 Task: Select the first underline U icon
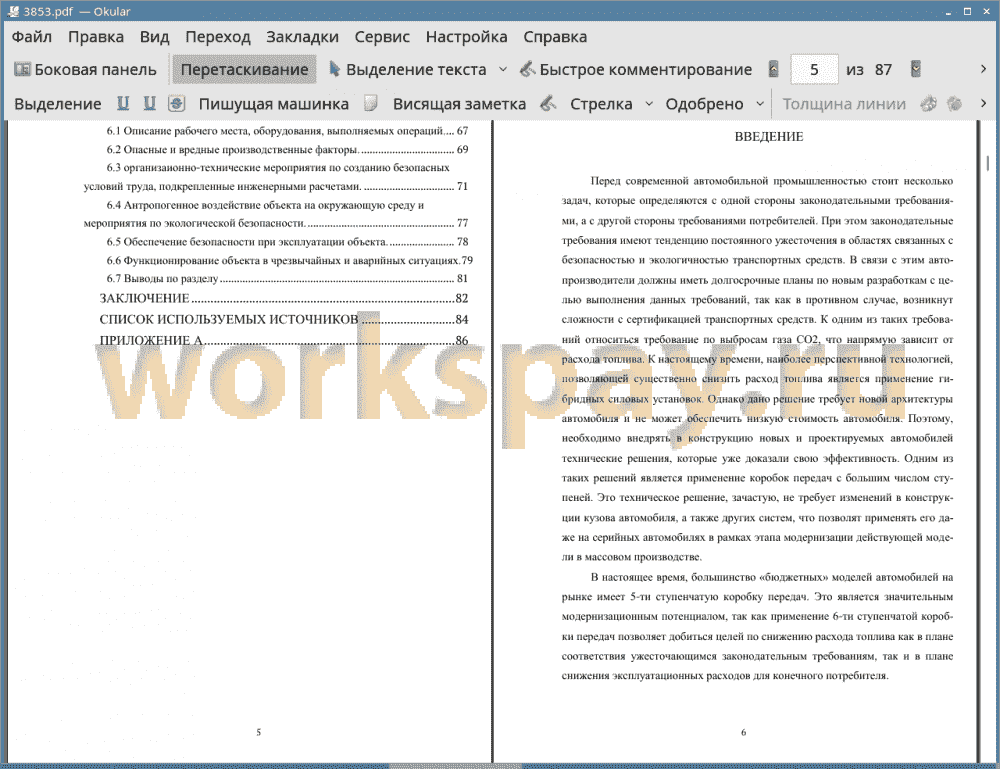(x=123, y=103)
